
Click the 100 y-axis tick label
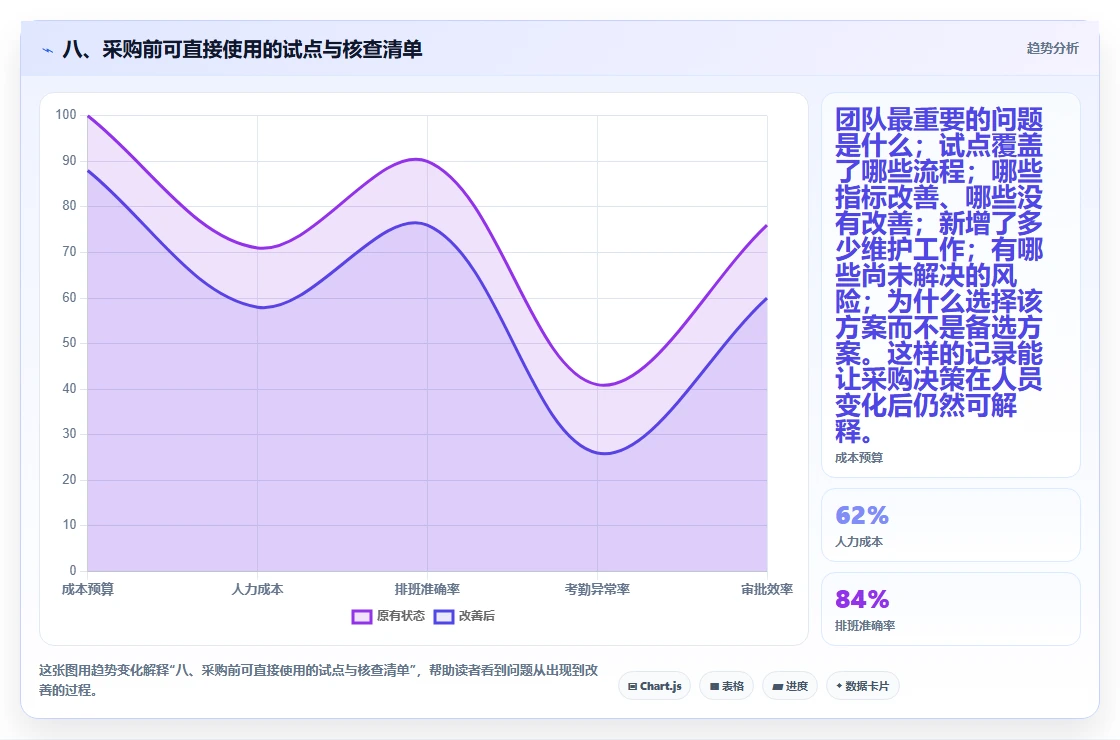[x=66, y=114]
